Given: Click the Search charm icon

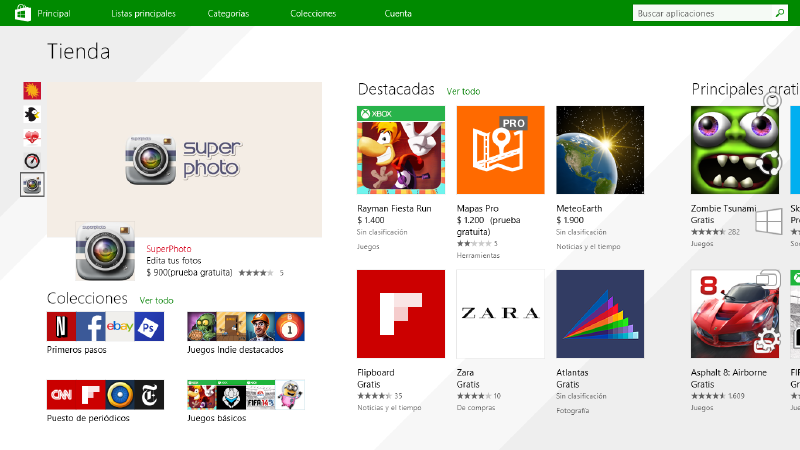Looking at the screenshot, I should [769, 103].
